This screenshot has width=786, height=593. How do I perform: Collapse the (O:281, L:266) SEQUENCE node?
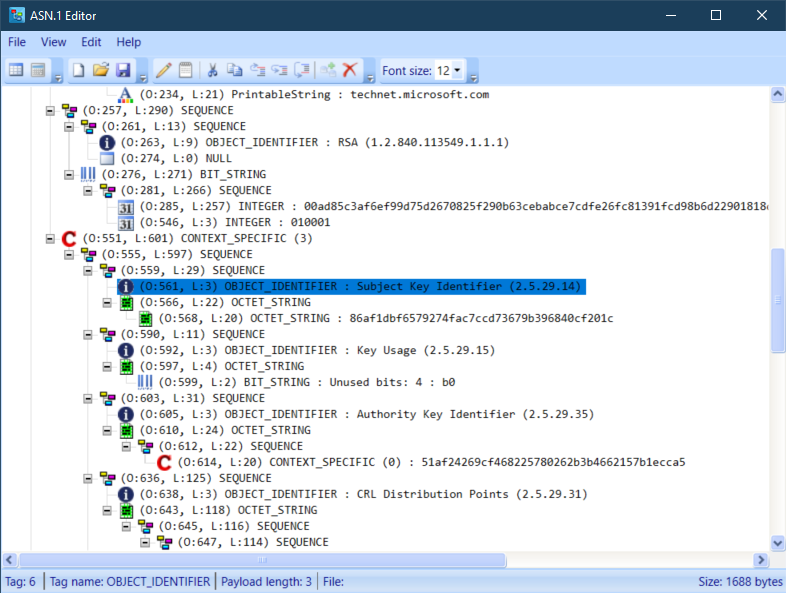(x=88, y=190)
